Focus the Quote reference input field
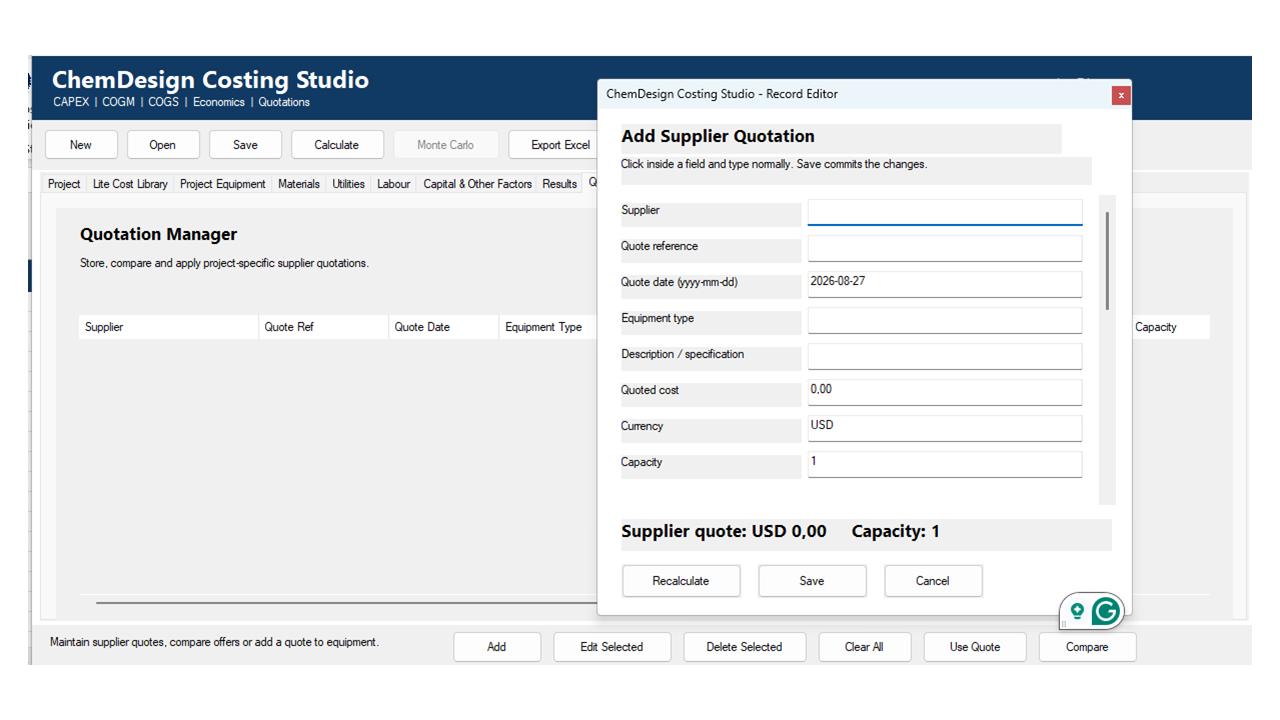The height and width of the screenshot is (720, 1280). pos(945,248)
